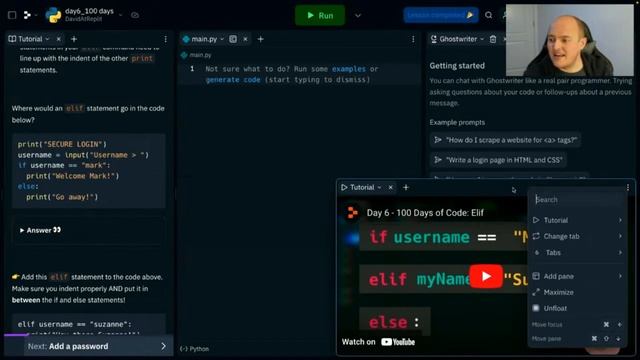Click the examples link in editor hint
This screenshot has width=640, height=360.
tap(349, 69)
